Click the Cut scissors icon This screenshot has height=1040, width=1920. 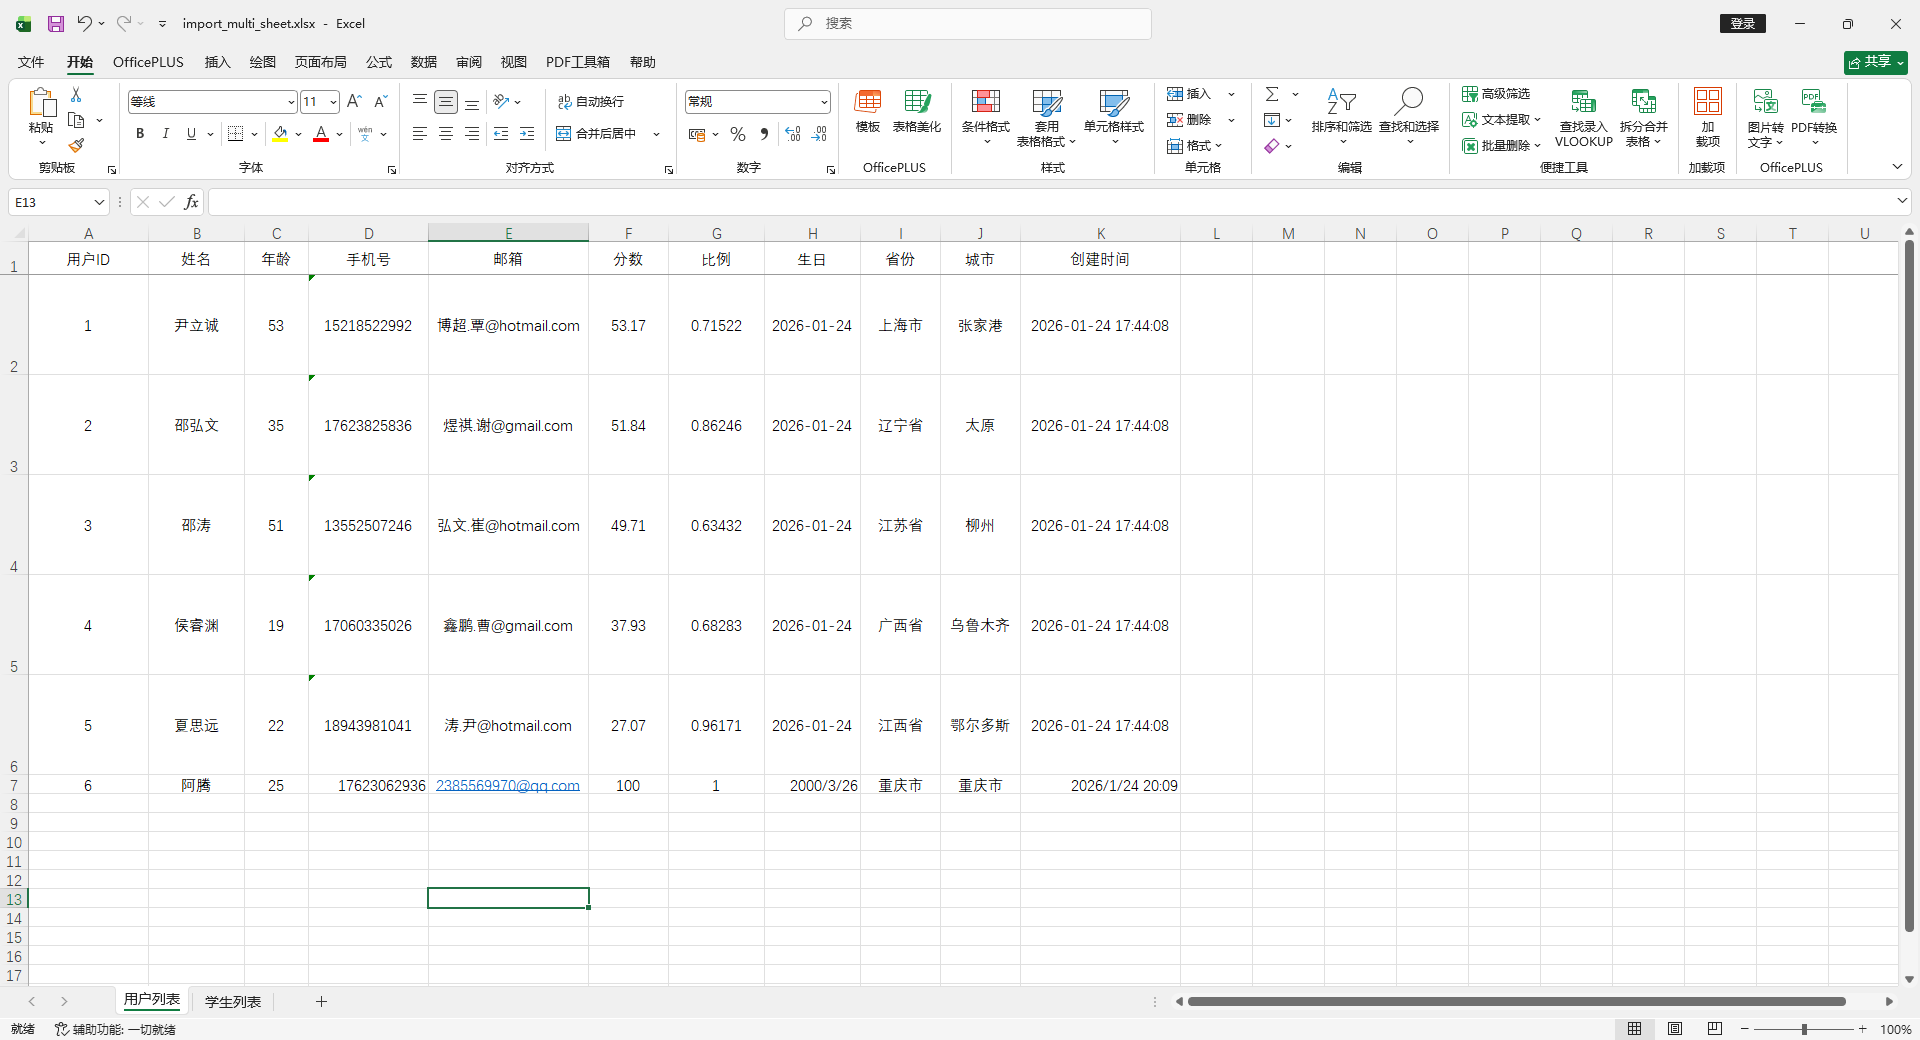[x=76, y=94]
